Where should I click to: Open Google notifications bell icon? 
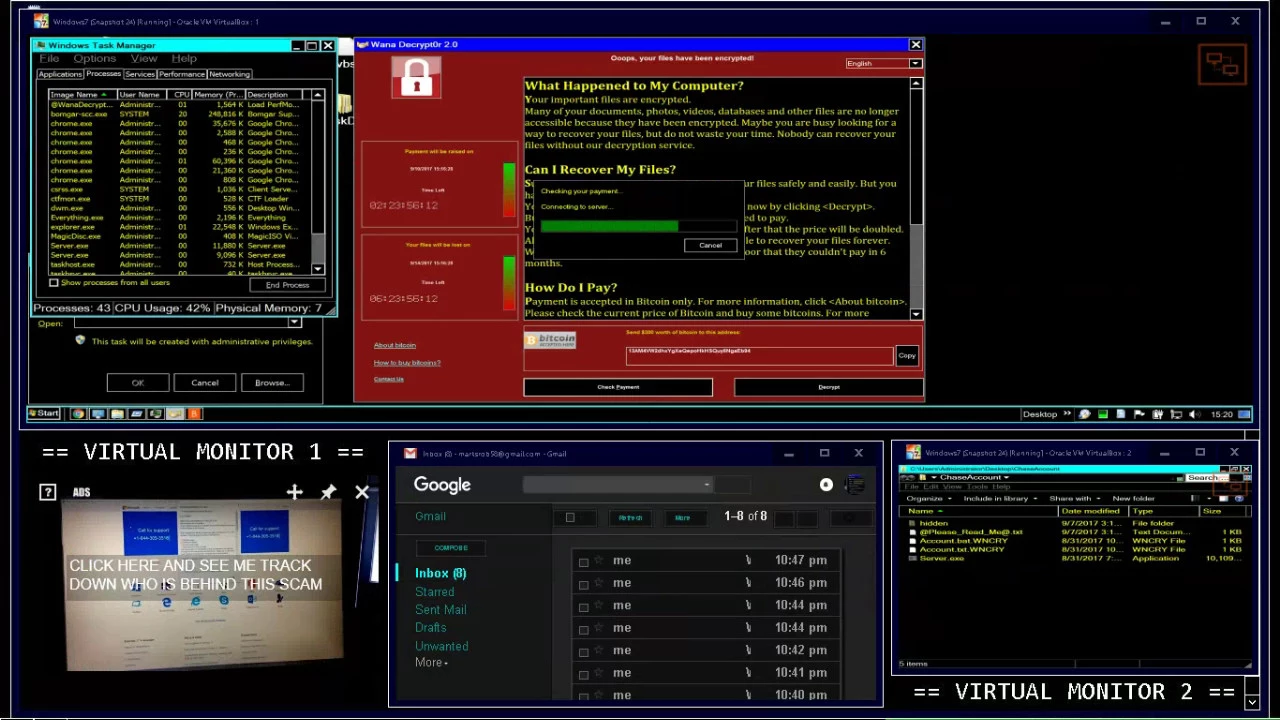826,485
